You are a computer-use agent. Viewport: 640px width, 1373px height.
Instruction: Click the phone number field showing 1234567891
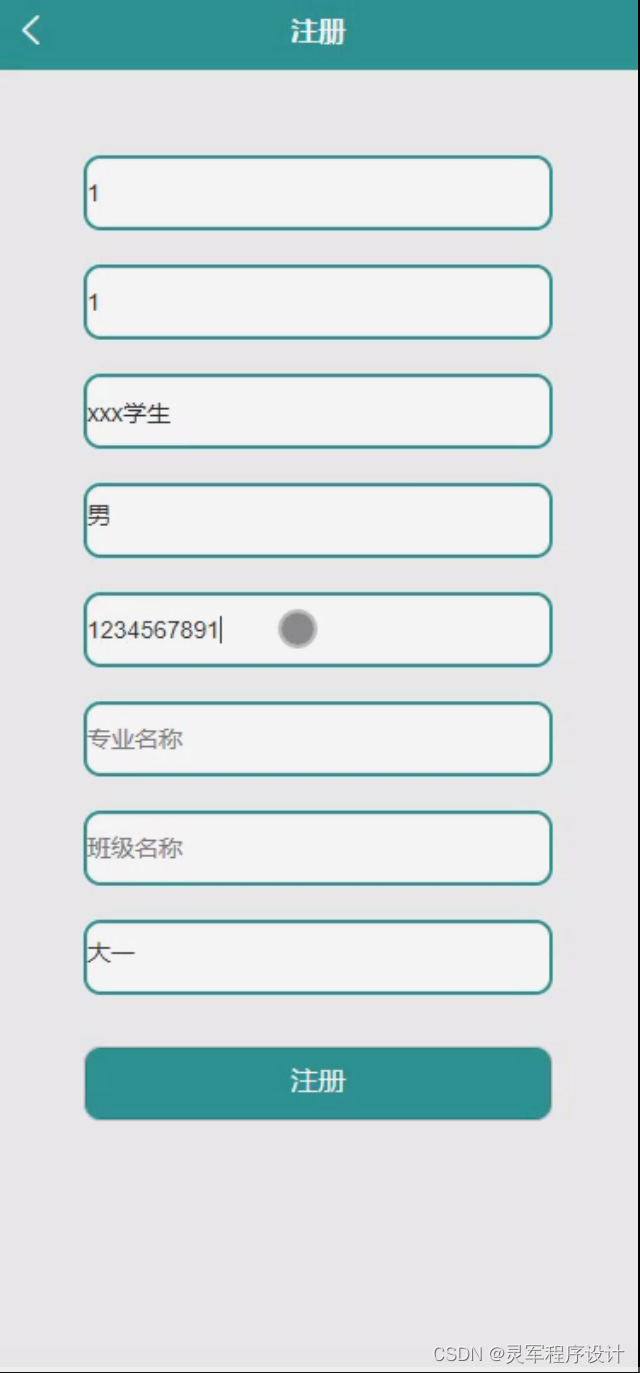tap(317, 629)
